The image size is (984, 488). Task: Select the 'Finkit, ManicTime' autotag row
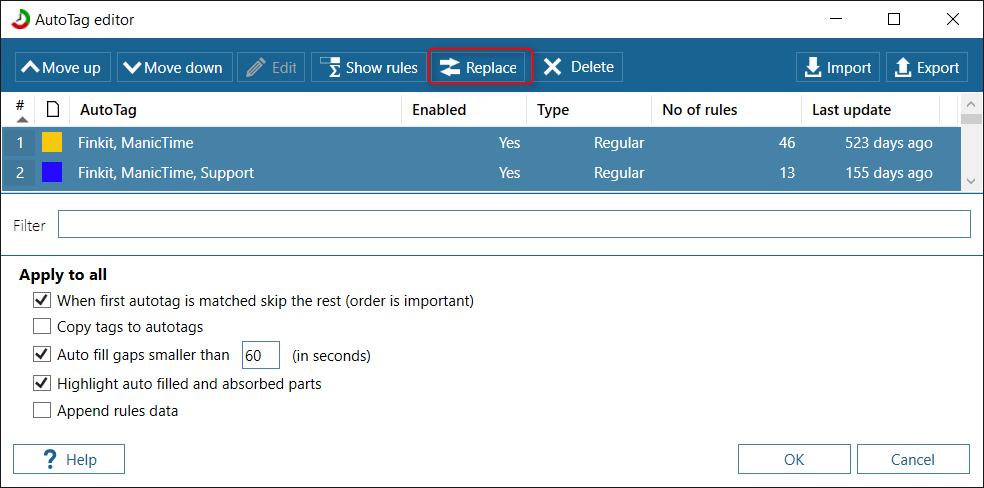tap(481, 143)
